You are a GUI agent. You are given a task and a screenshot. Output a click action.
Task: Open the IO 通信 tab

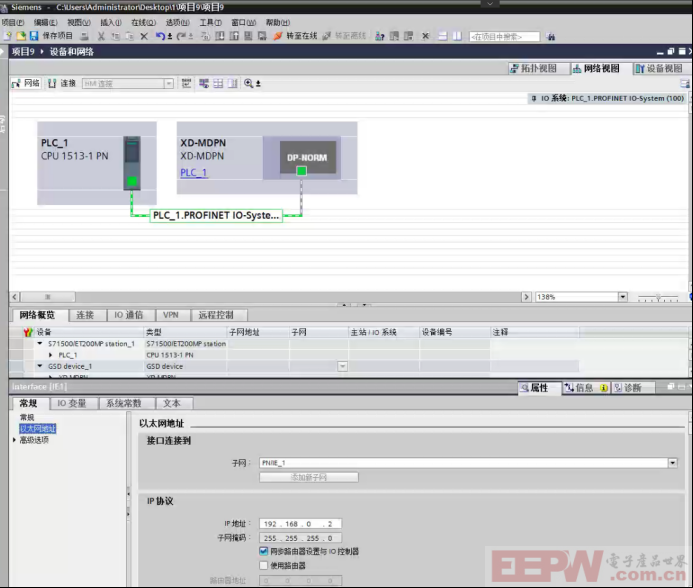[x=129, y=315]
